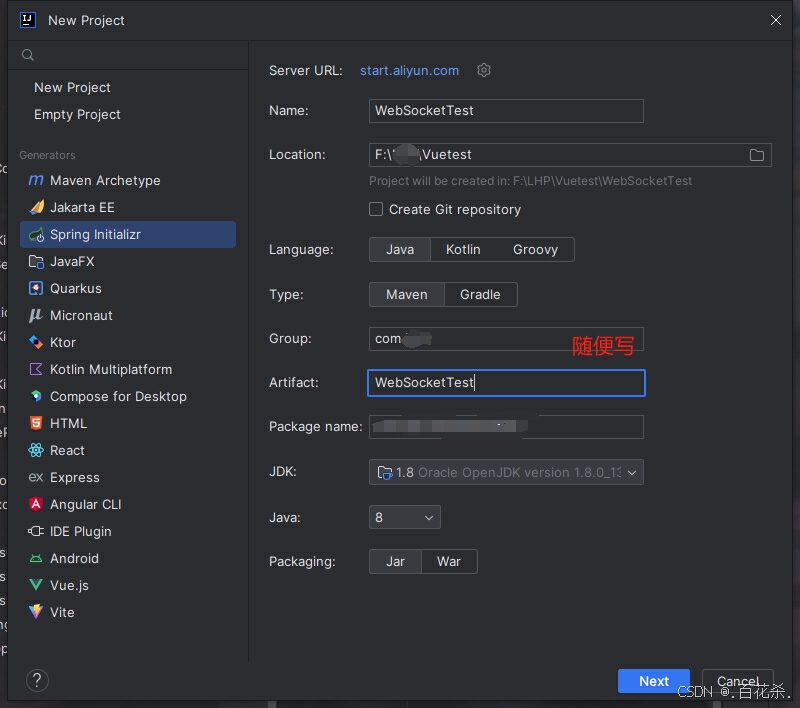Click the Cancel button

[738, 681]
